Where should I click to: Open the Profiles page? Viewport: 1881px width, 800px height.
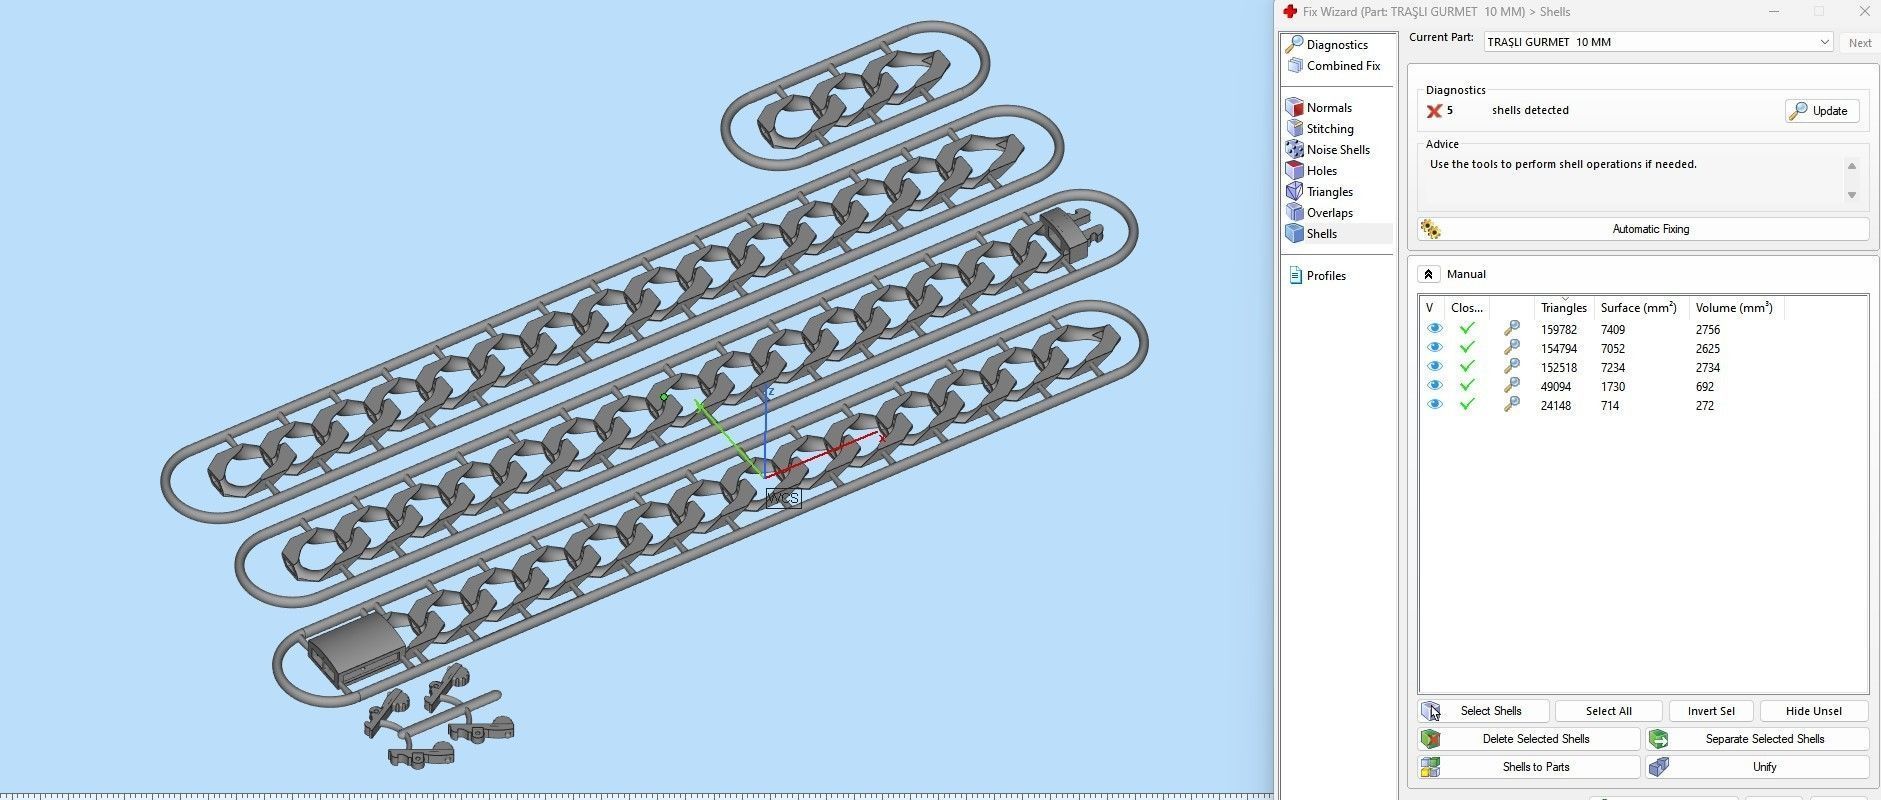[1325, 276]
